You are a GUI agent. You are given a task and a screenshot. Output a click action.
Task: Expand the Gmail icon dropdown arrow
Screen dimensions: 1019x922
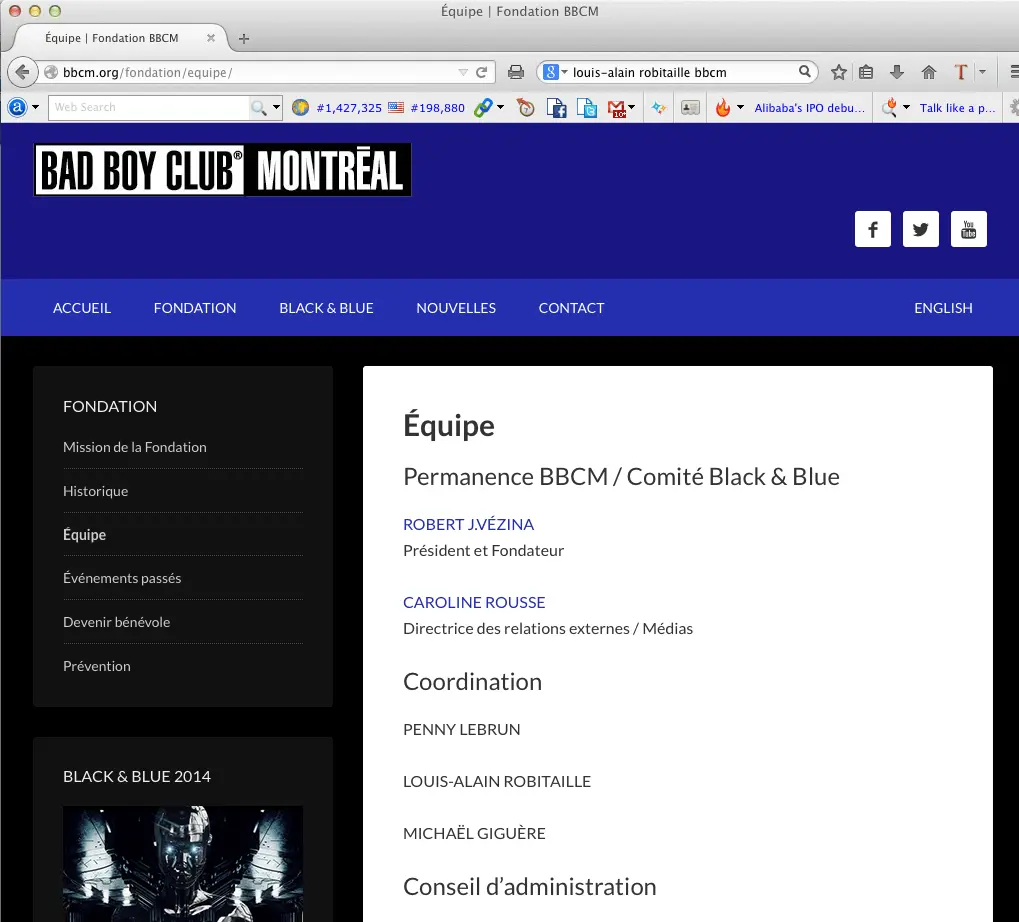click(x=632, y=107)
